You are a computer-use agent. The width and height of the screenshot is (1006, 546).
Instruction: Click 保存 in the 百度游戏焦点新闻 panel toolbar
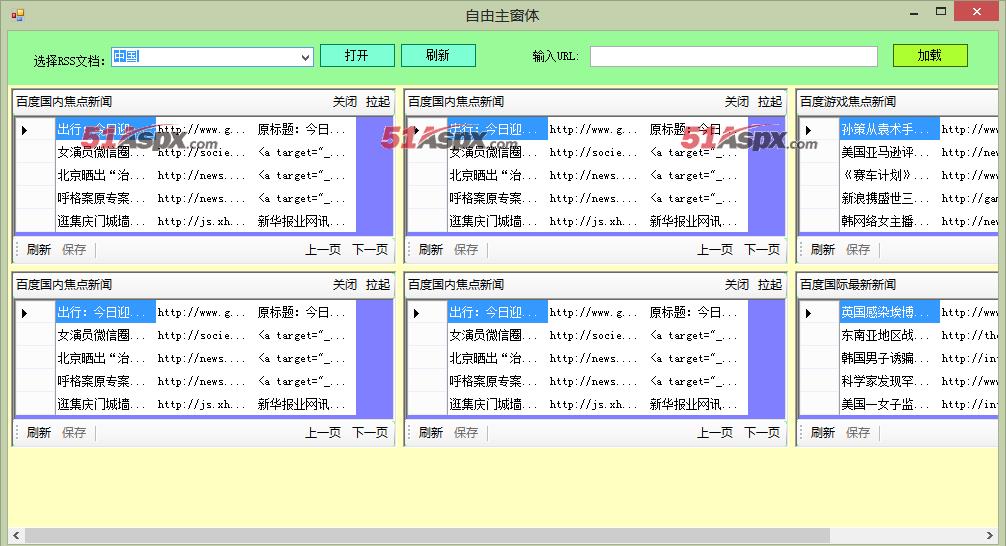858,250
